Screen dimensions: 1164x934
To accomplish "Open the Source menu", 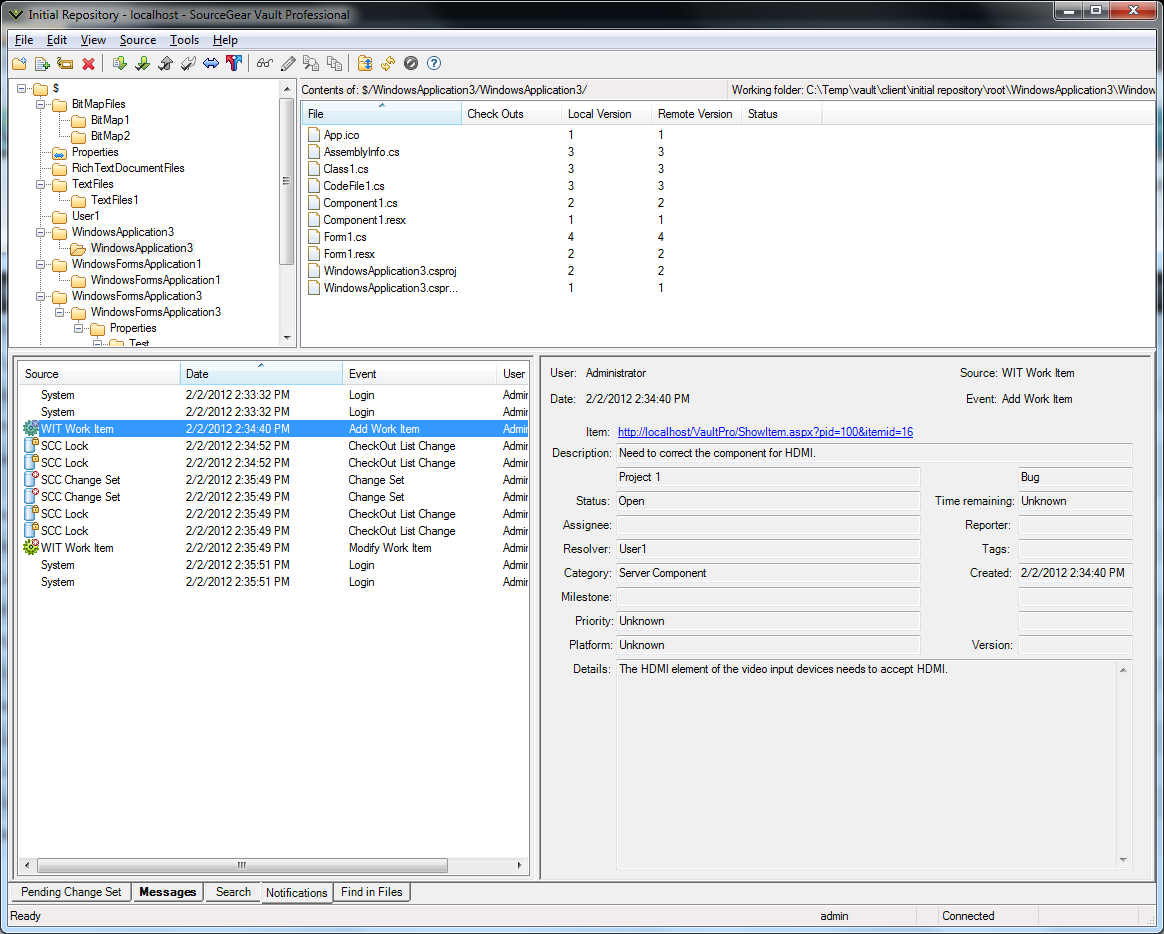I will (x=137, y=40).
